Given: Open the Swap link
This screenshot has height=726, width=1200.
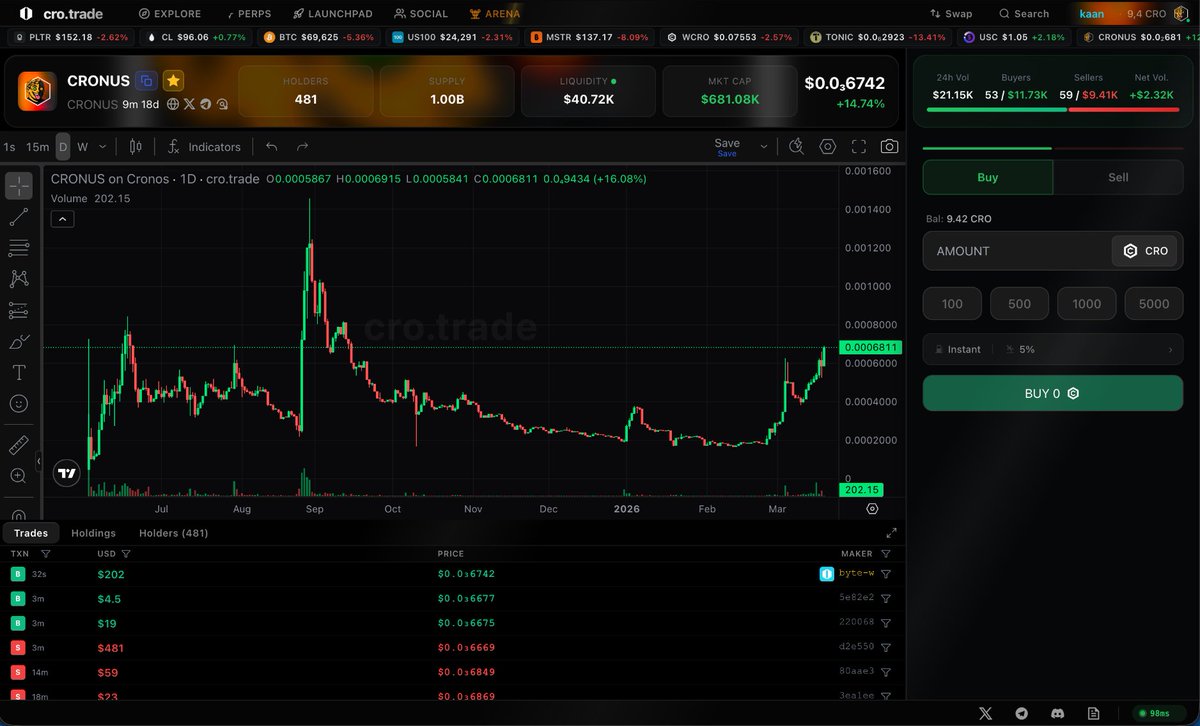Looking at the screenshot, I should click(951, 14).
